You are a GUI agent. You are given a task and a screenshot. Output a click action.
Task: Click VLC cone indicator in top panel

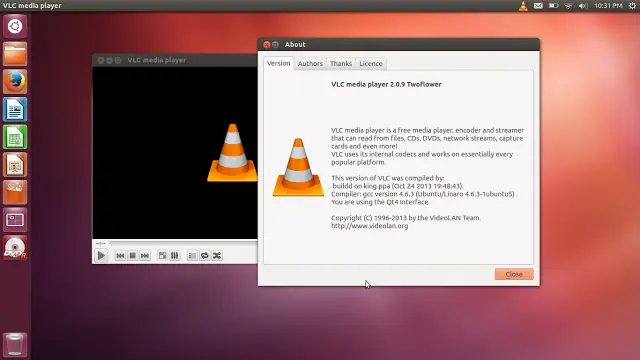coord(523,6)
